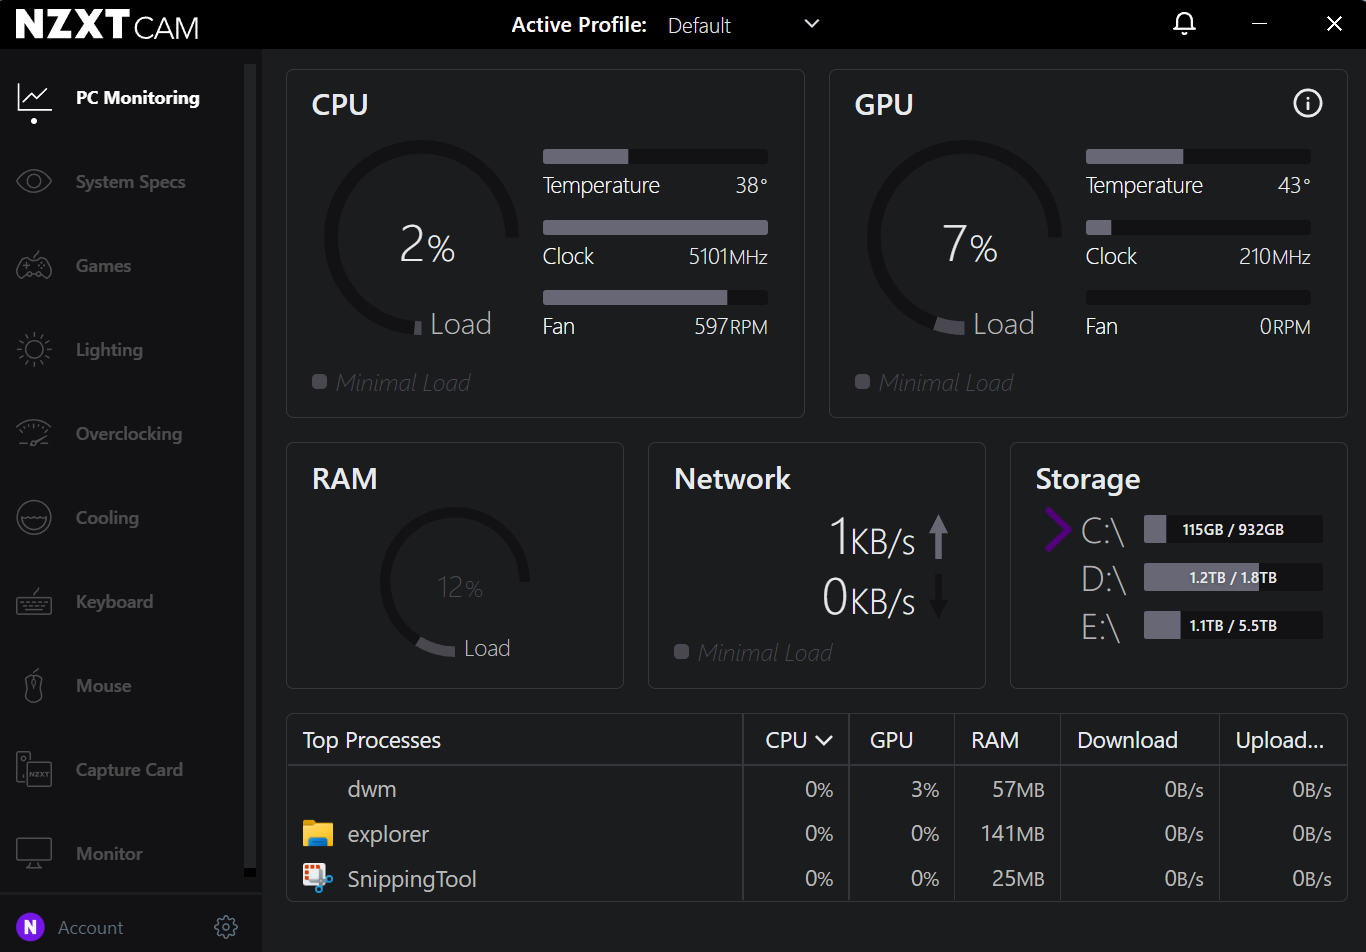Click the CPU fan speed bar
The width and height of the screenshot is (1366, 952).
tap(655, 297)
